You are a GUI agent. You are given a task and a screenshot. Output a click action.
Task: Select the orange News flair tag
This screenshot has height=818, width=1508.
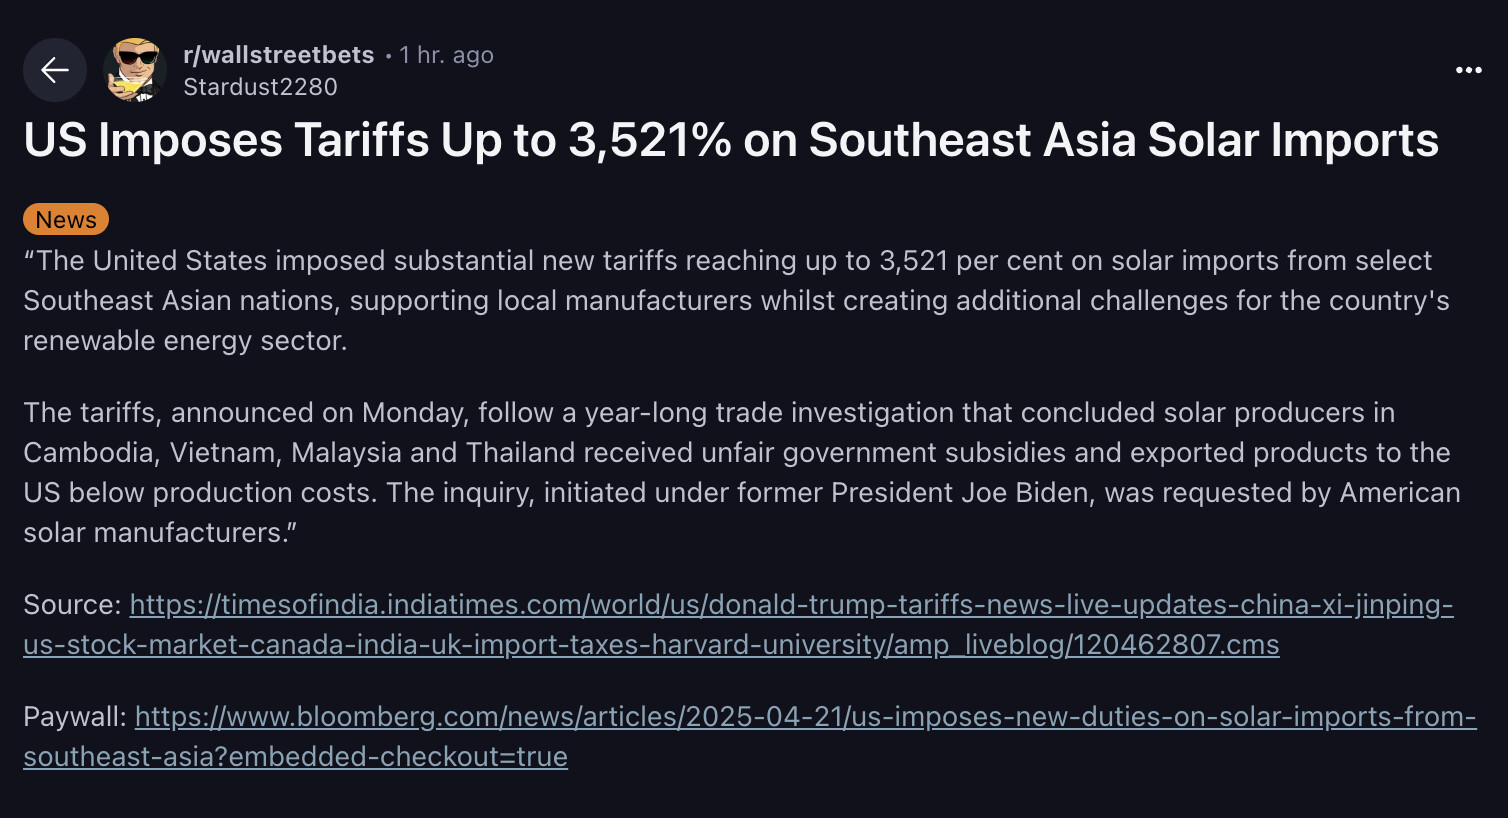(66, 219)
